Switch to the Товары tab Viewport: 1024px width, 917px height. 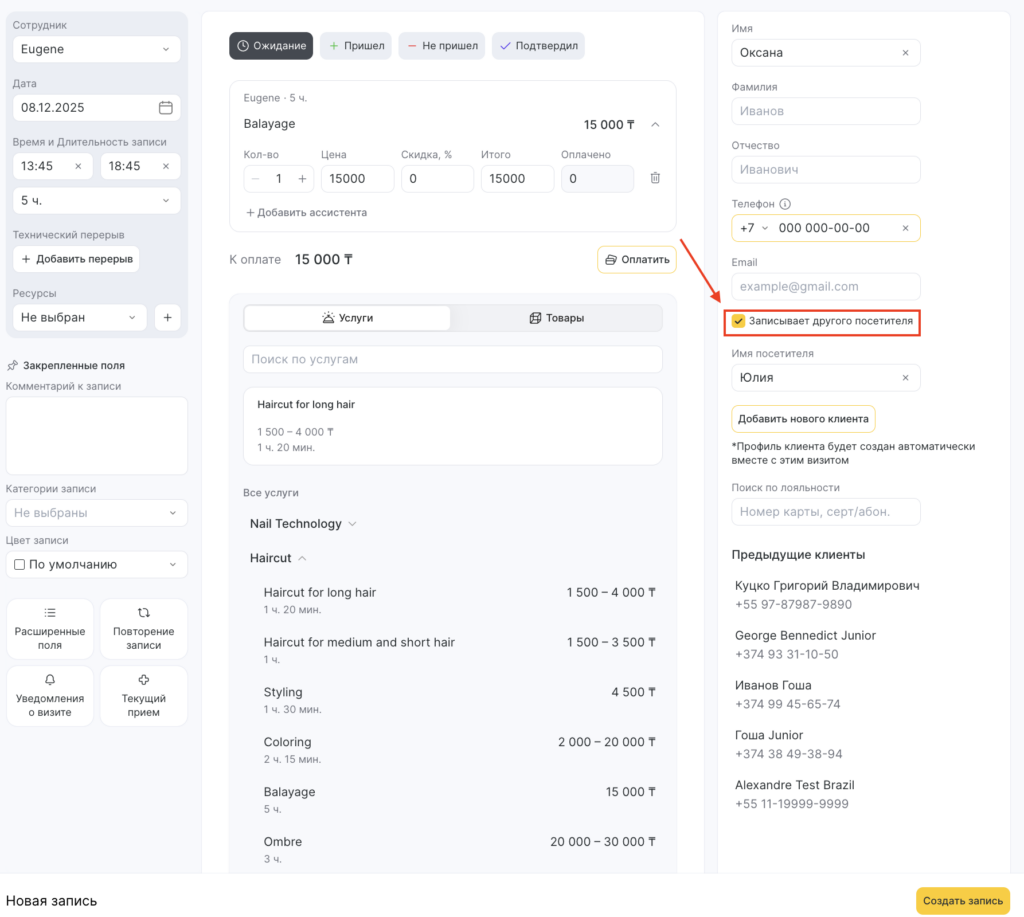[x=556, y=318]
